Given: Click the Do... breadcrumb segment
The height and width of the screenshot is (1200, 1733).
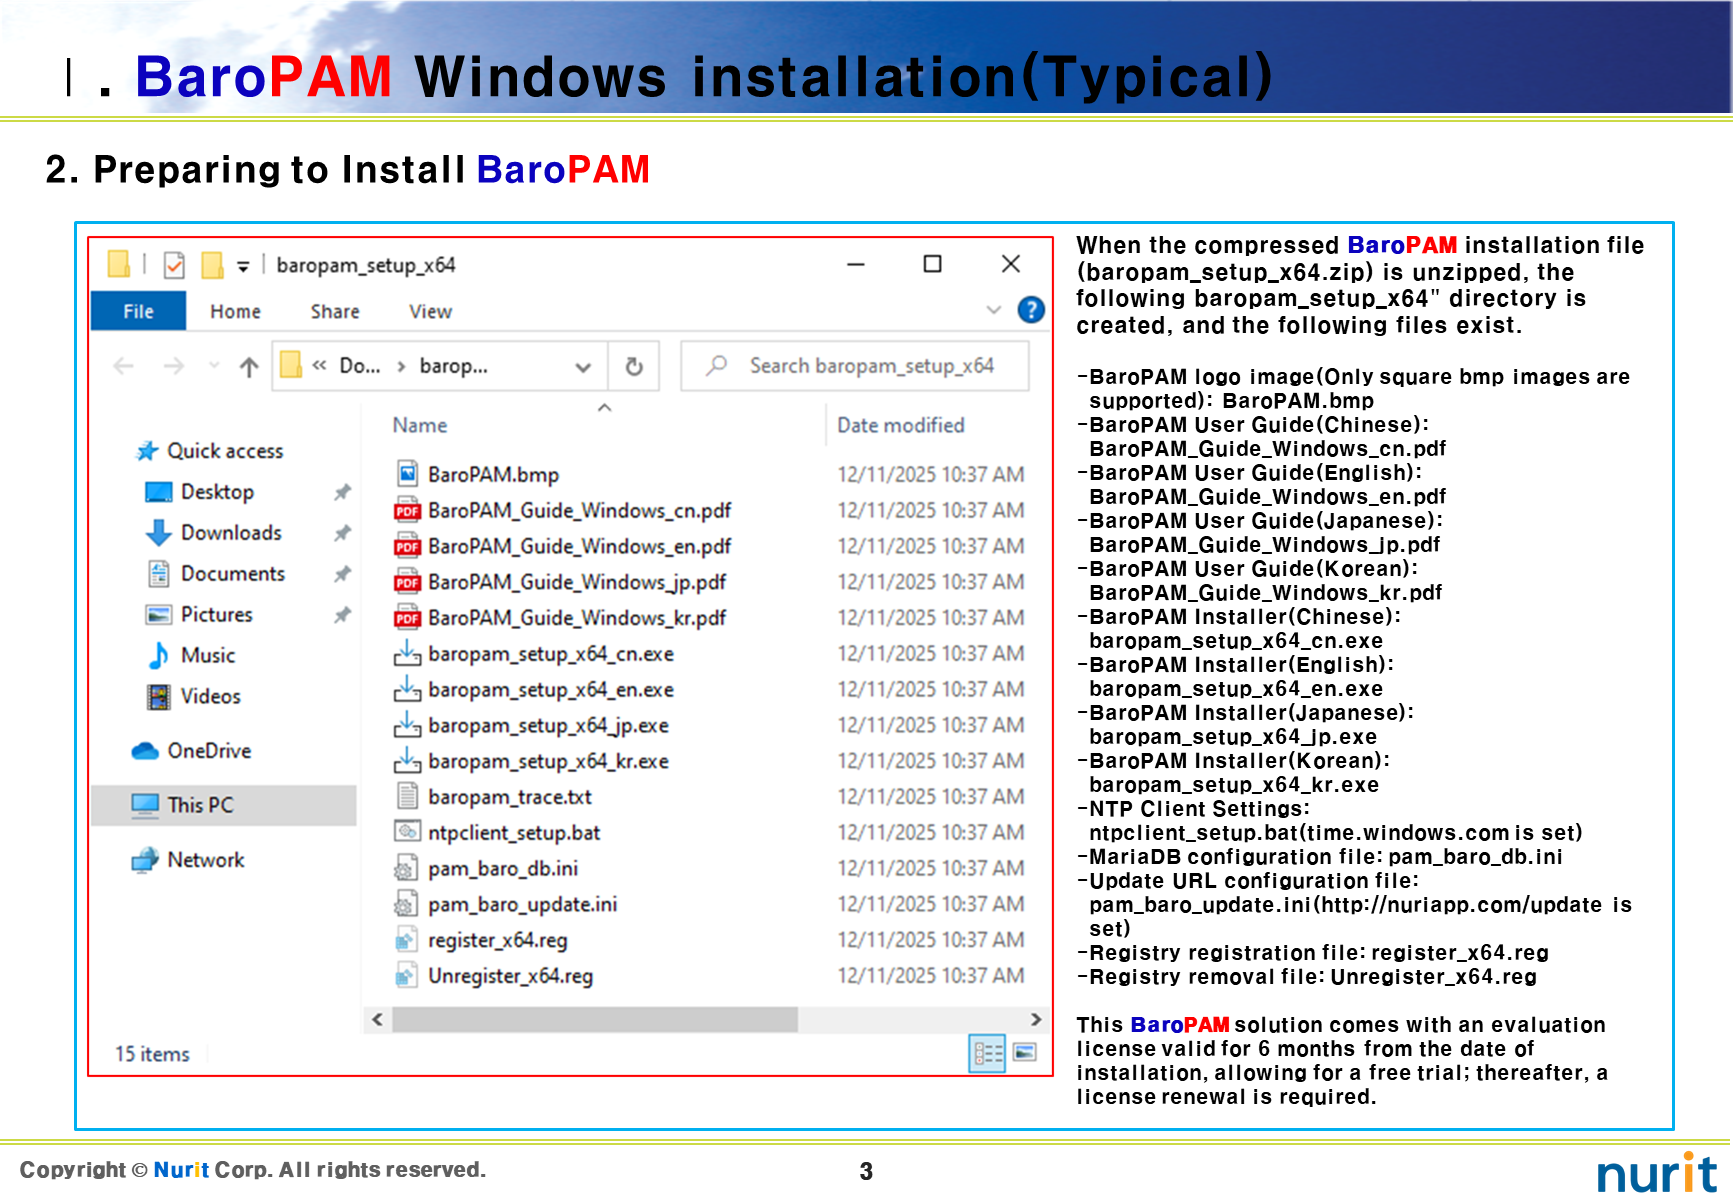Looking at the screenshot, I should [x=360, y=366].
